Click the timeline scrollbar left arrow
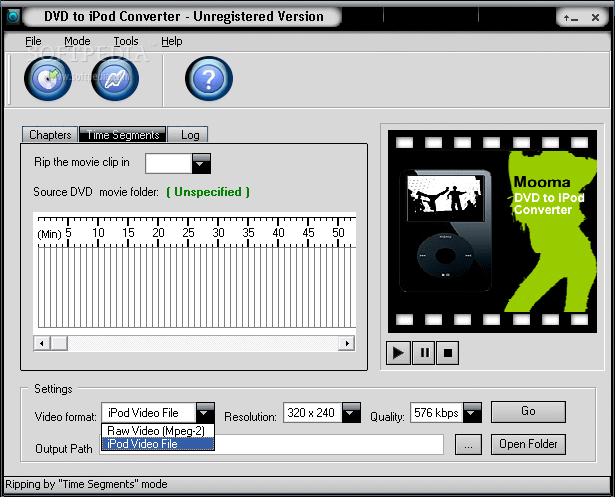The height and width of the screenshot is (497, 615). pyautogui.click(x=42, y=344)
